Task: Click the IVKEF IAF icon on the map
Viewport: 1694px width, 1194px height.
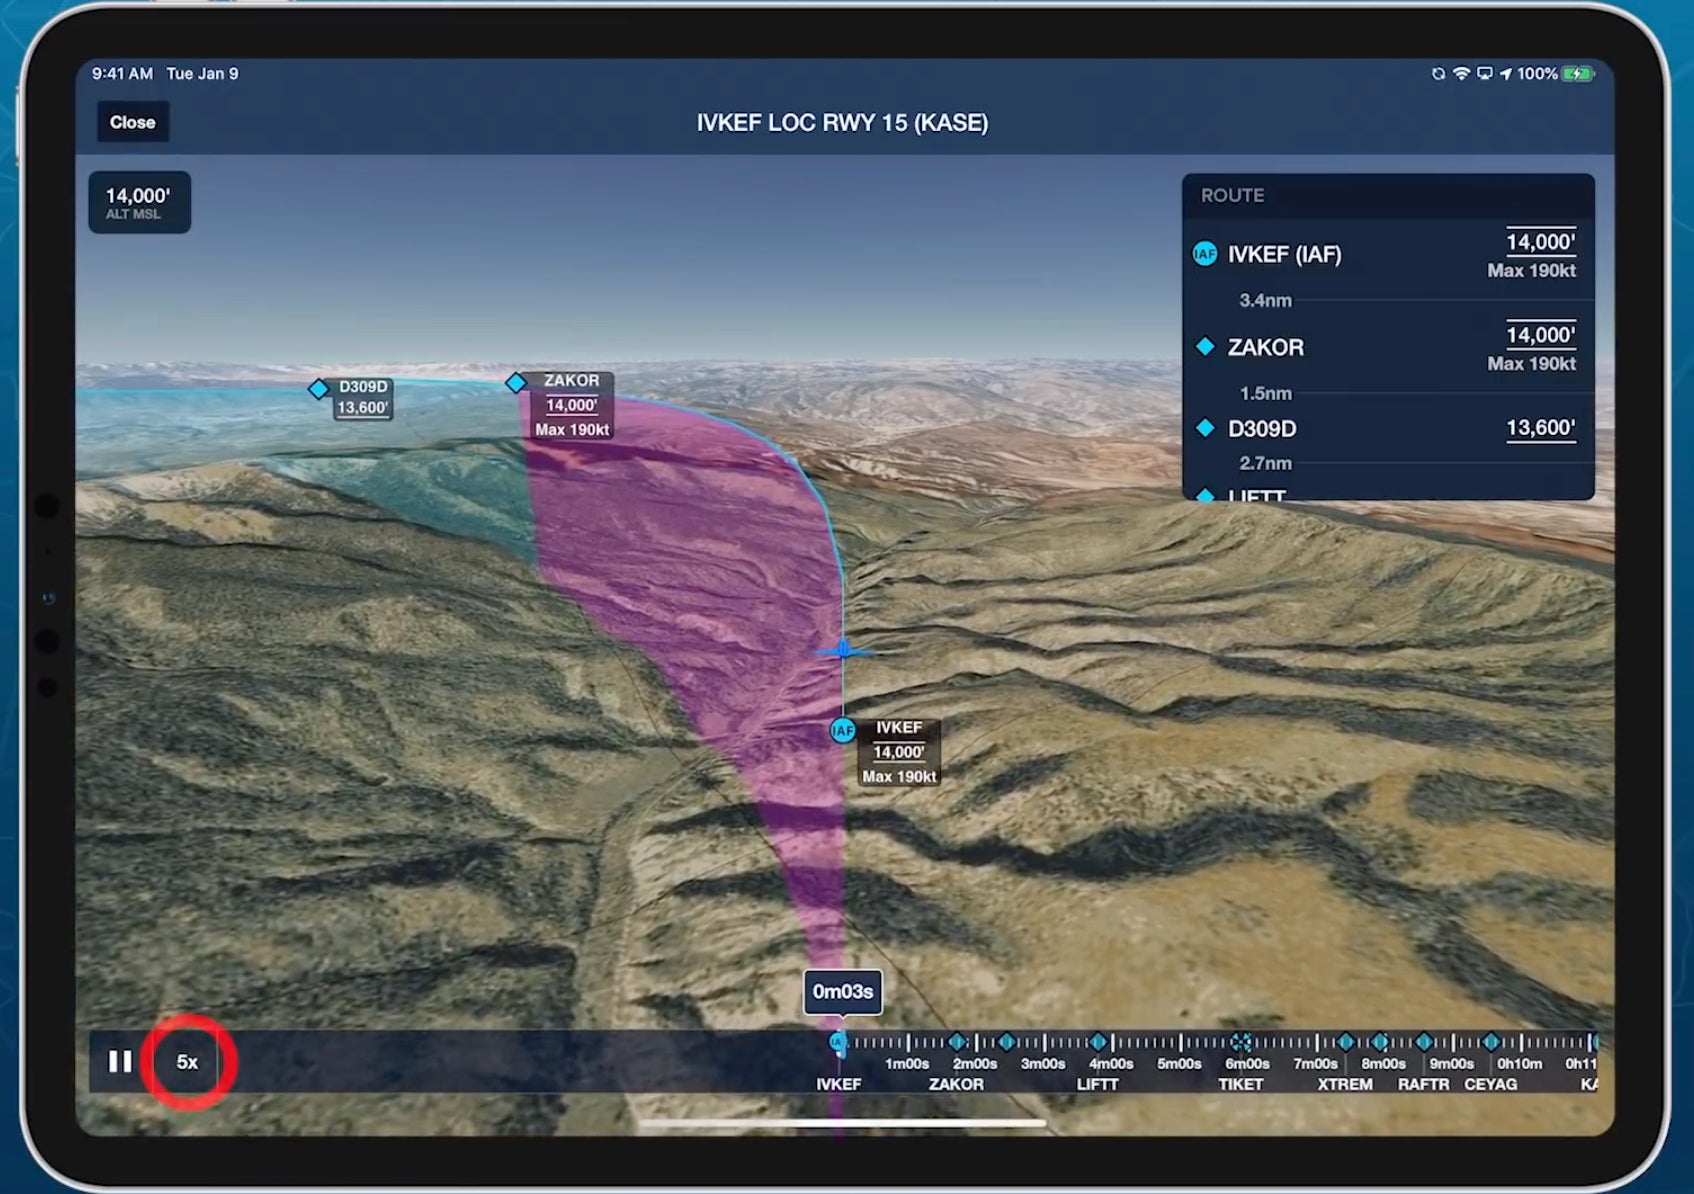Action: (843, 731)
